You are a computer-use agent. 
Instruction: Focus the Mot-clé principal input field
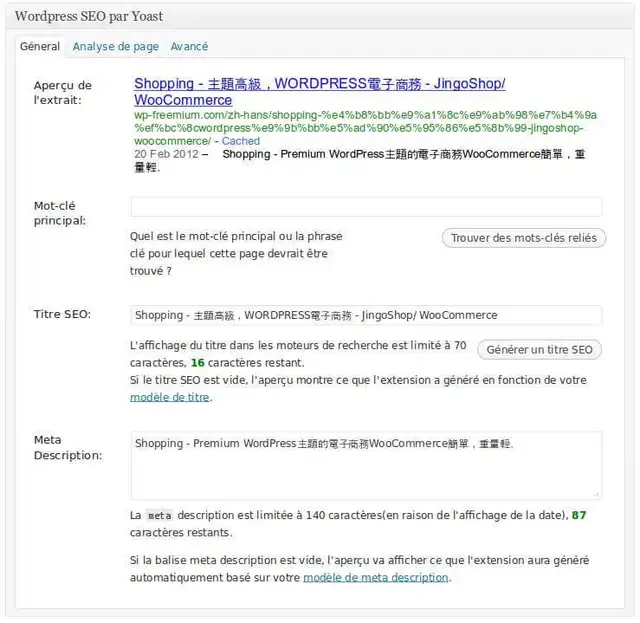coord(366,207)
